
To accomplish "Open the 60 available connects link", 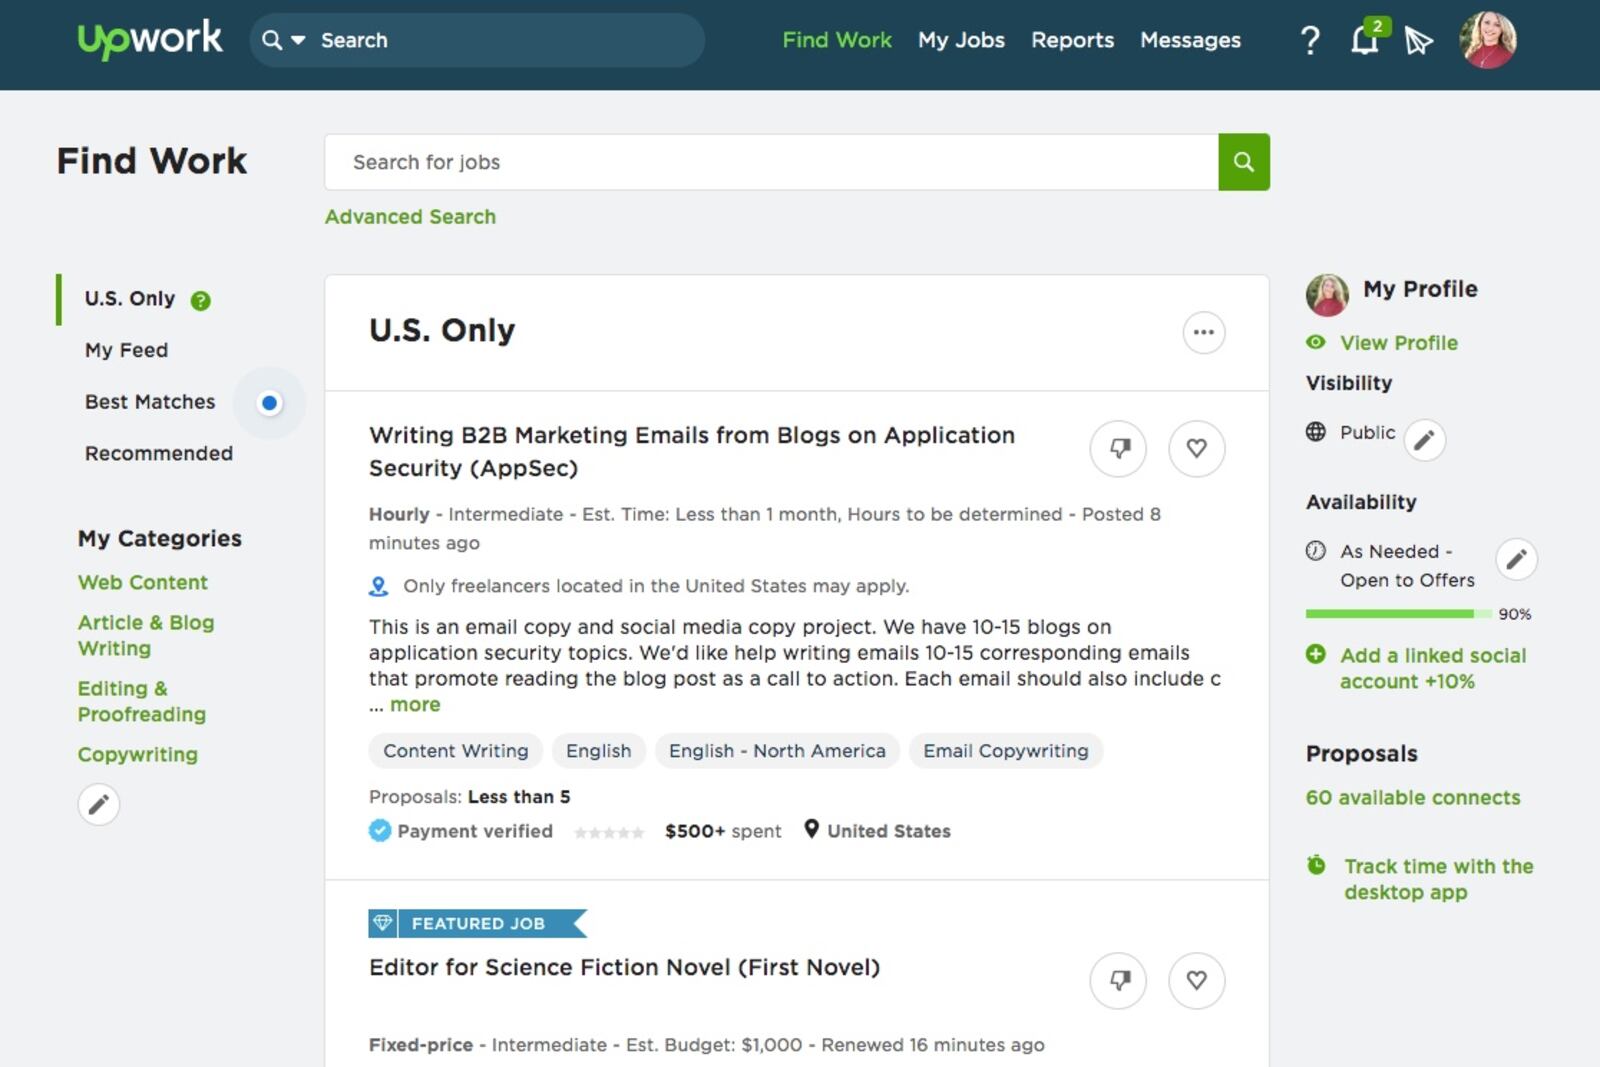I will tap(1413, 798).
